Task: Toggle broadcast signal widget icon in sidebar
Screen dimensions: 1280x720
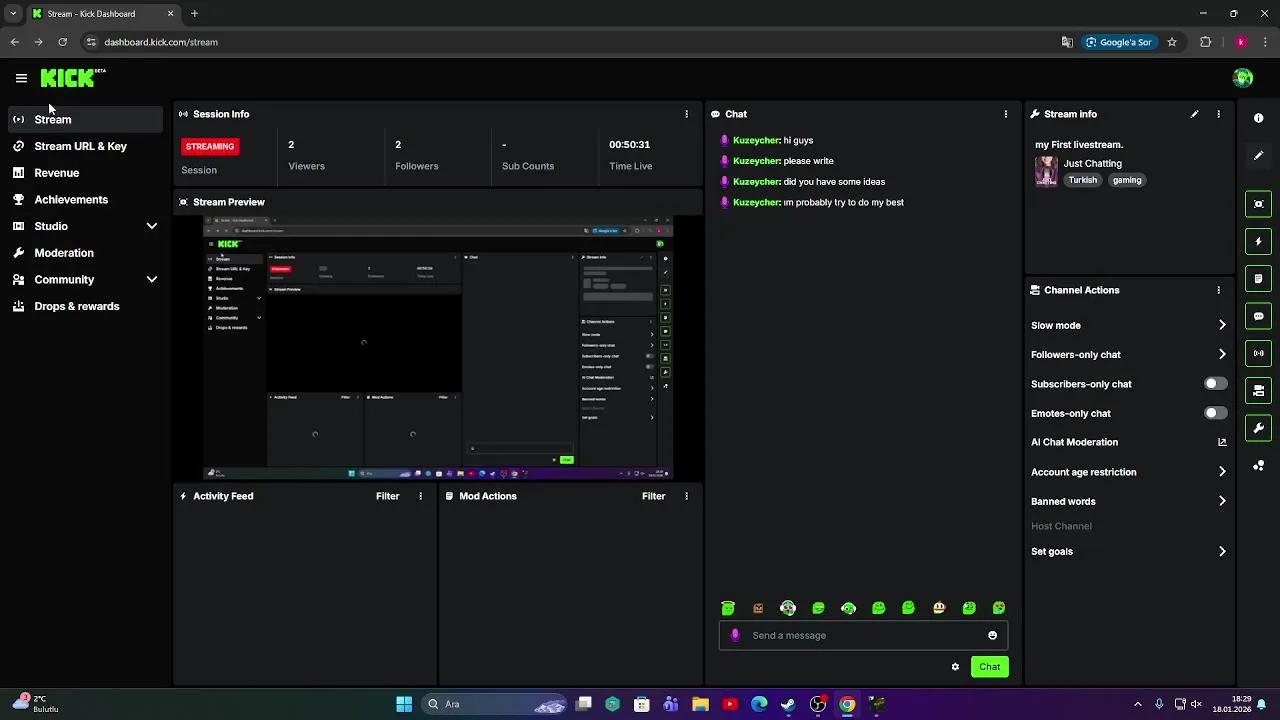Action: (x=1258, y=353)
